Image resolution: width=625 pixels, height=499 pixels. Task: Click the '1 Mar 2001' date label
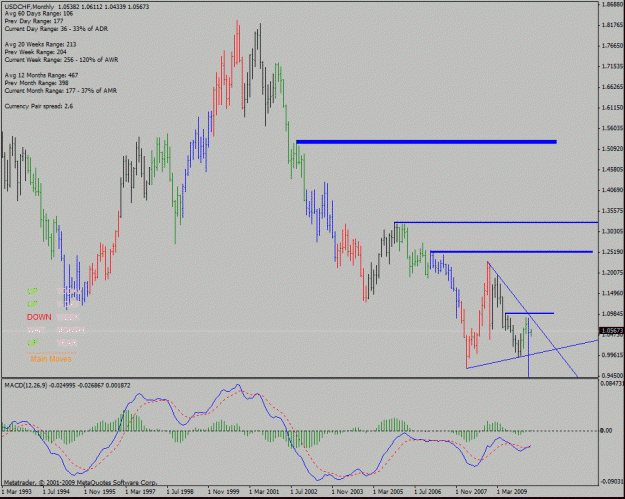point(265,491)
